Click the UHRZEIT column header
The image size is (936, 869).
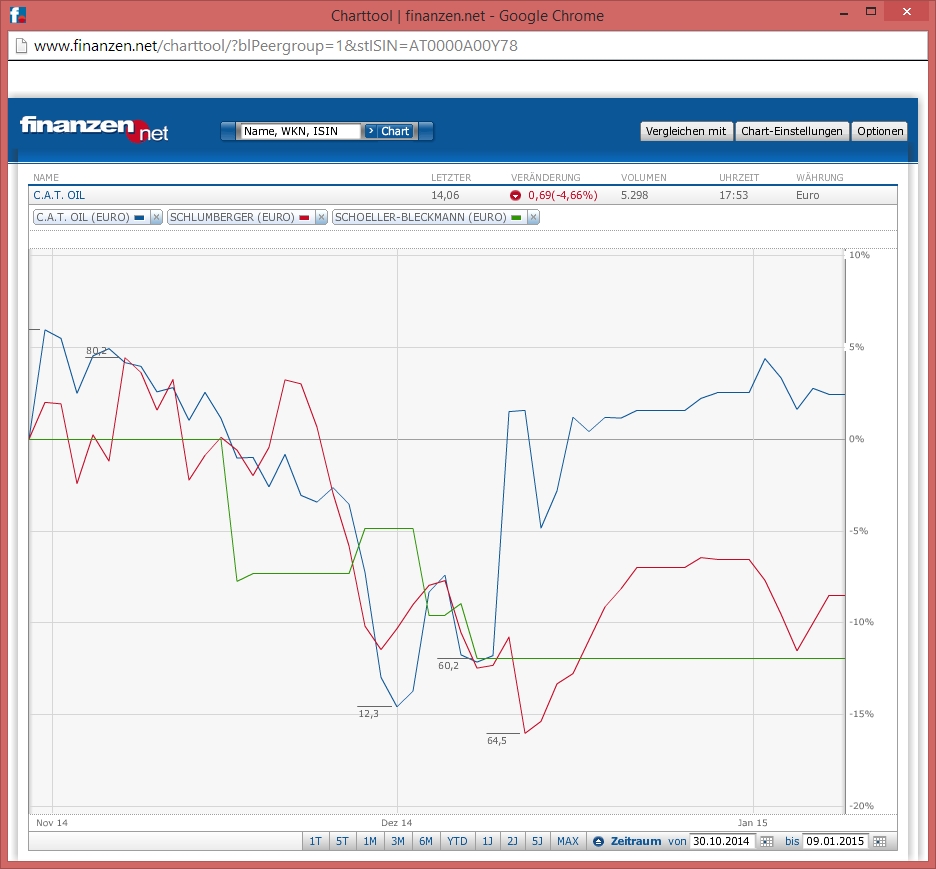pyautogui.click(x=739, y=177)
